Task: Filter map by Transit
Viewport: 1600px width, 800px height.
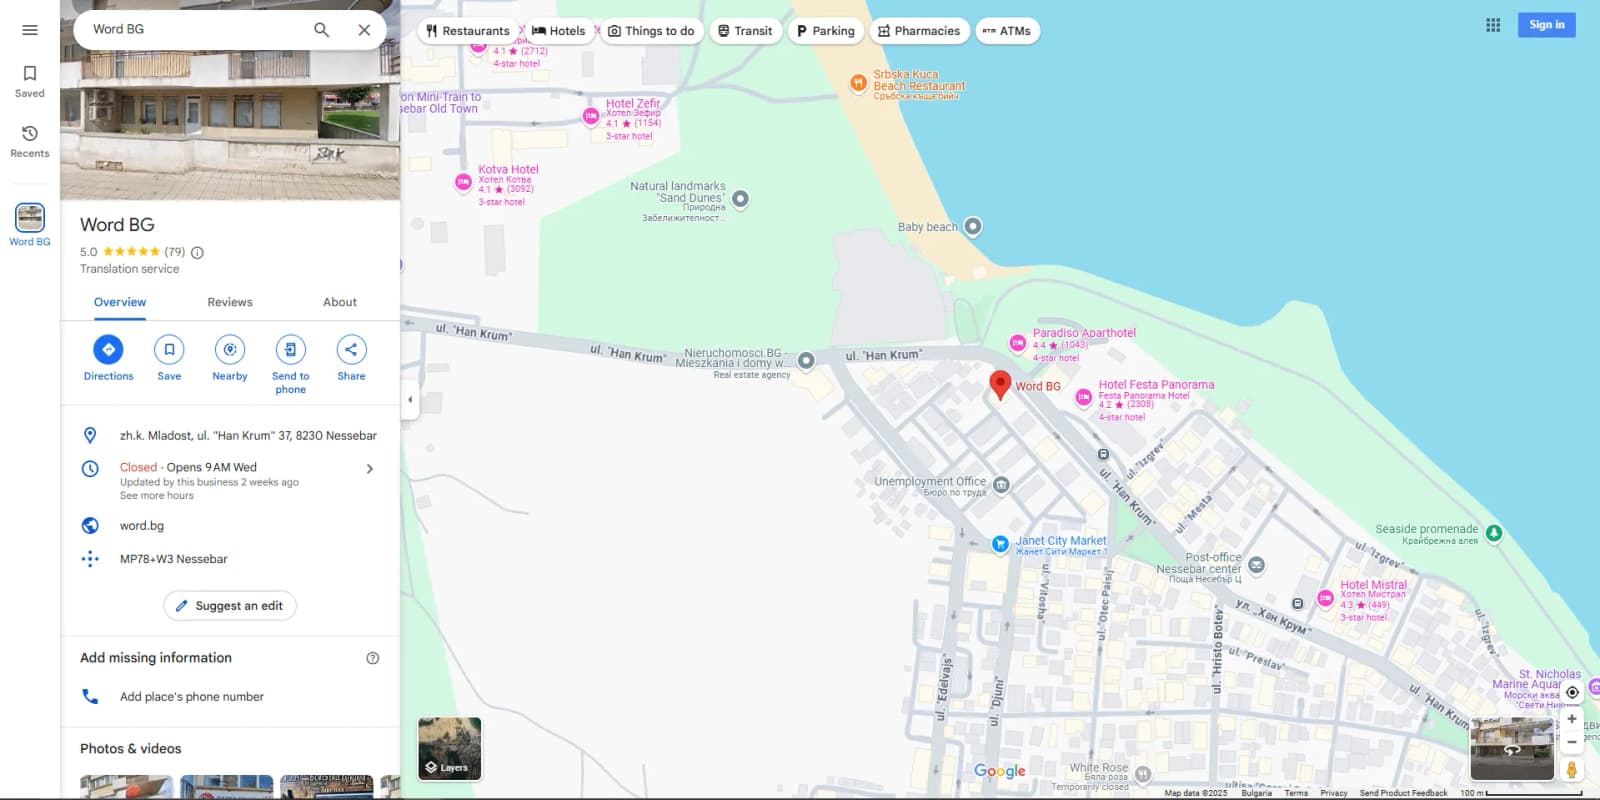Action: click(x=746, y=31)
